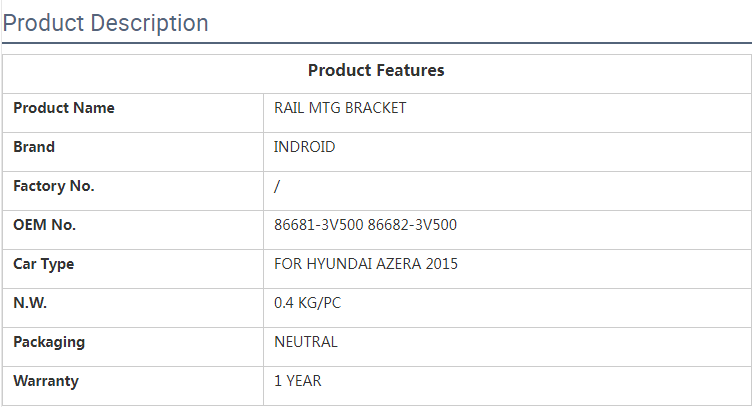Click the Product Features table header
The width and height of the screenshot is (753, 407).
point(376,70)
